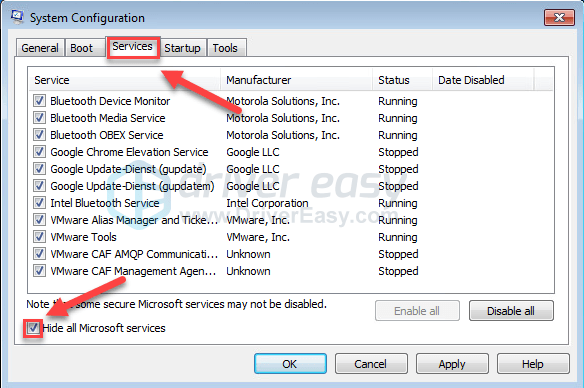Click Stopped status for VMware CAF Management
This screenshot has height=388, width=584.
coord(398,271)
